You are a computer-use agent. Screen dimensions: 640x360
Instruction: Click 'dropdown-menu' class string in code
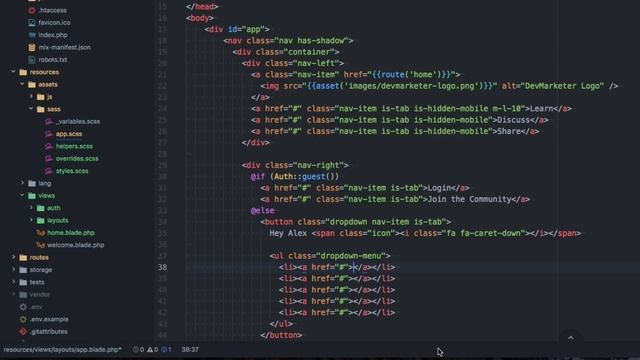pos(350,256)
